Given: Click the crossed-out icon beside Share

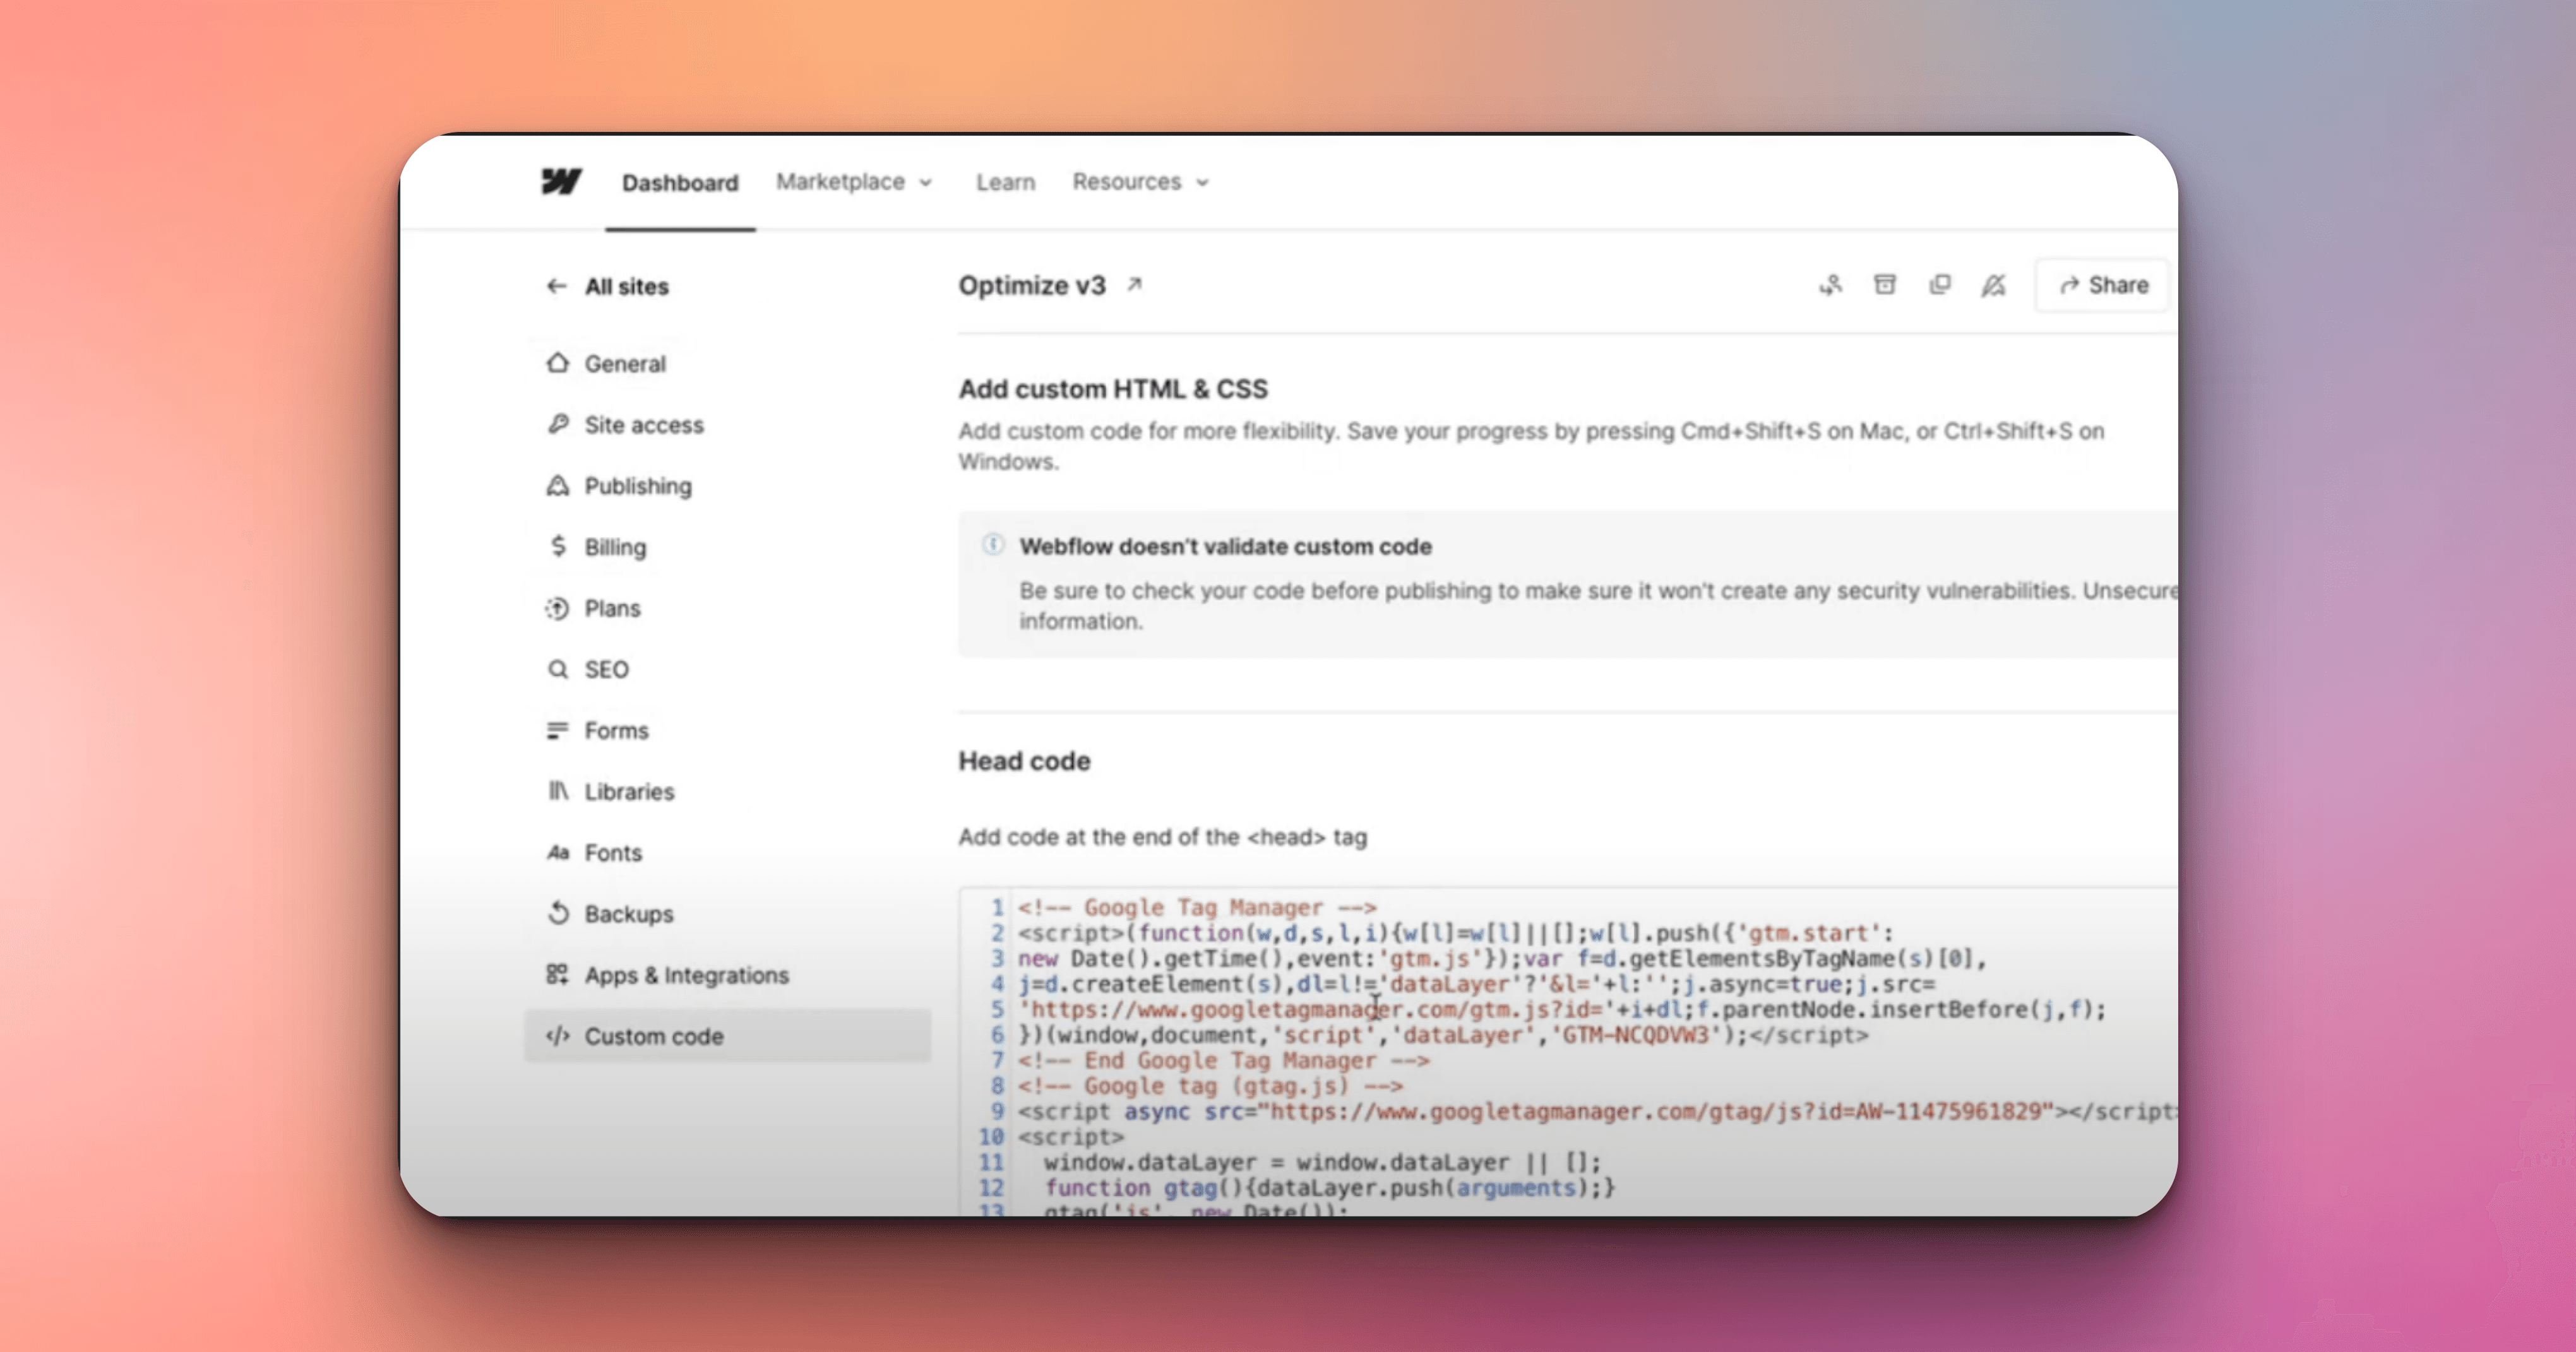Looking at the screenshot, I should [x=1994, y=285].
